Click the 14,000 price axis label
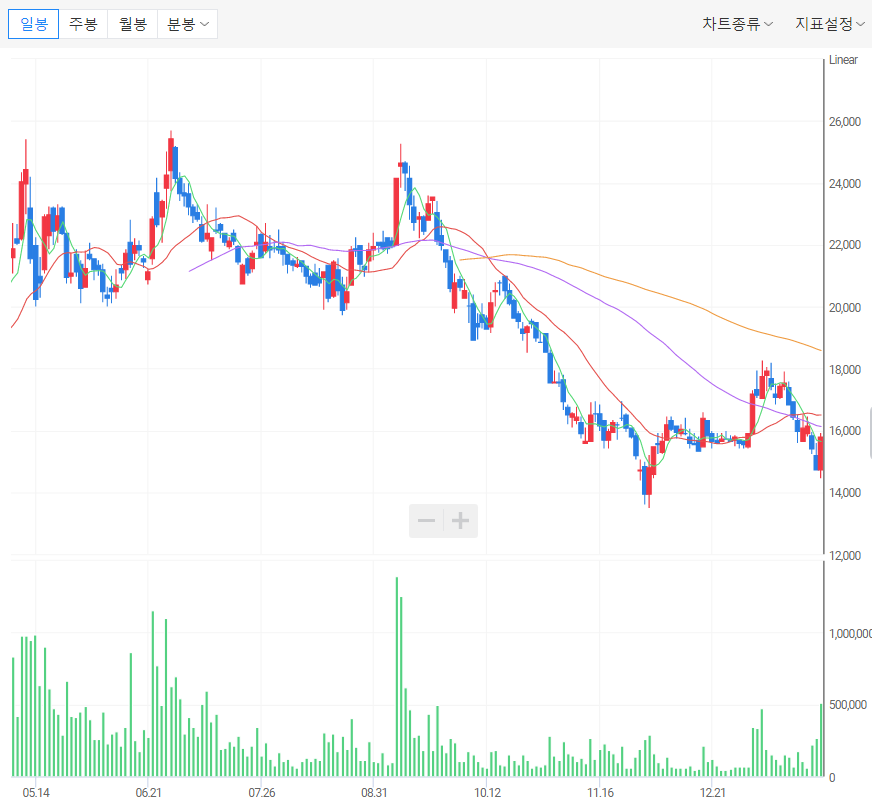The image size is (872, 805). [845, 493]
